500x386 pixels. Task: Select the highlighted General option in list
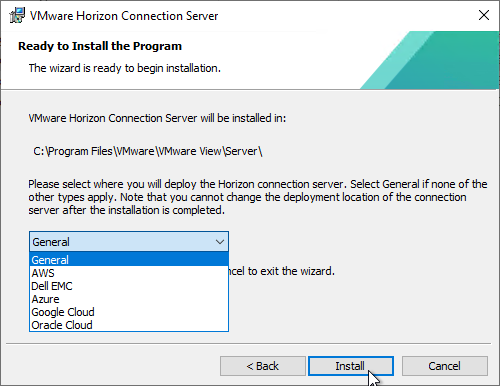(129, 259)
